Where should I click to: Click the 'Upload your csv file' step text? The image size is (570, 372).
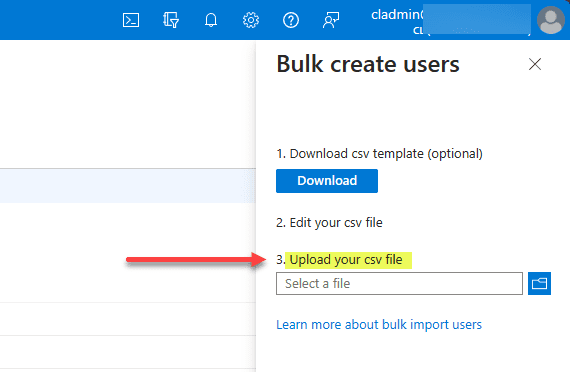click(346, 260)
